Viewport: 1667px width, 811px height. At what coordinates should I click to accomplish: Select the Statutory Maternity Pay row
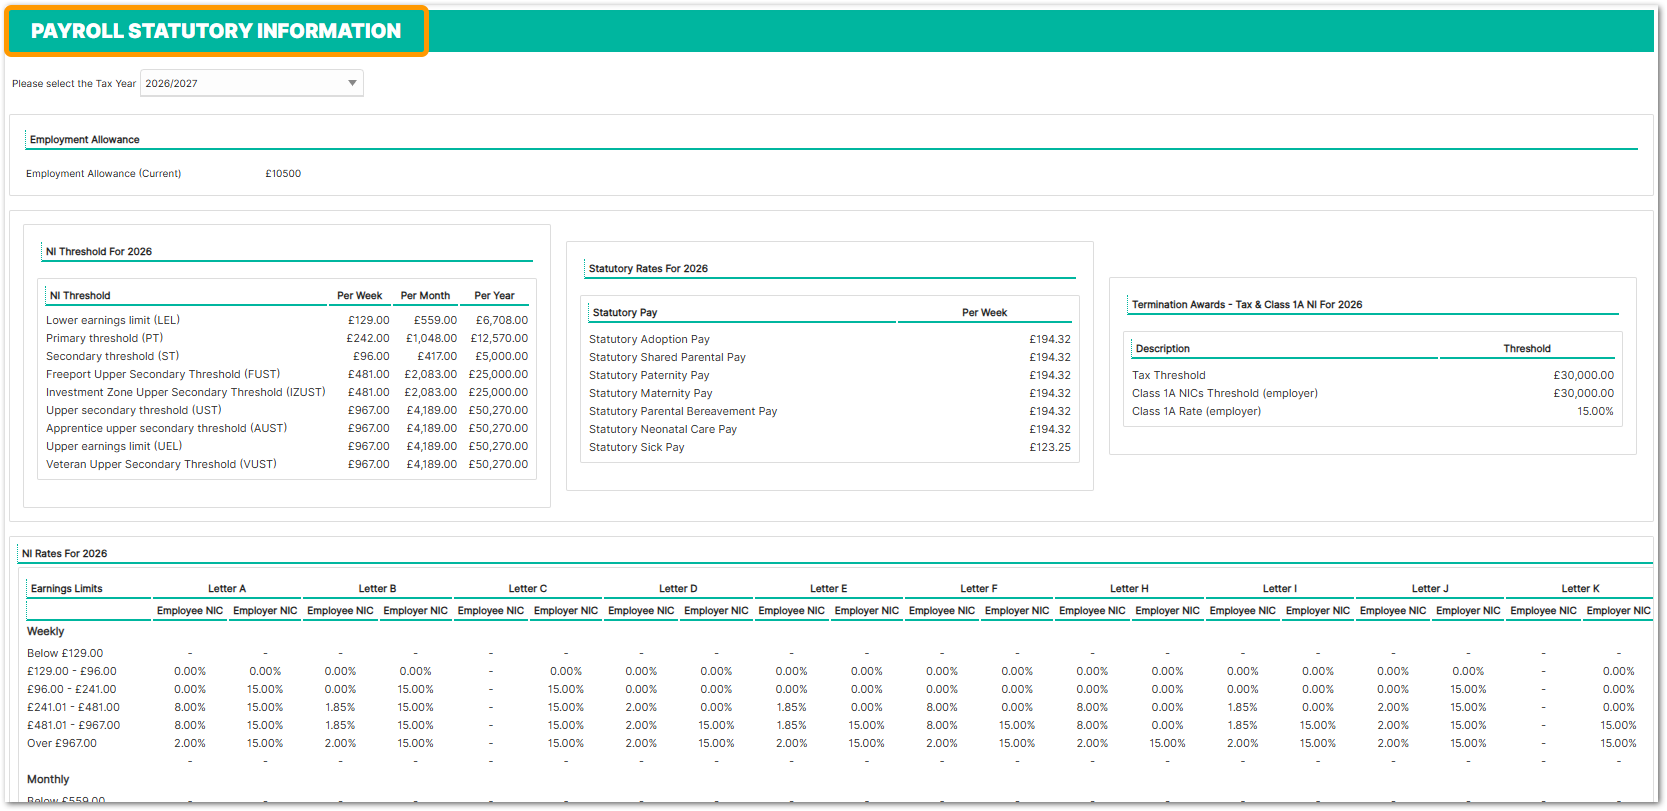(651, 393)
